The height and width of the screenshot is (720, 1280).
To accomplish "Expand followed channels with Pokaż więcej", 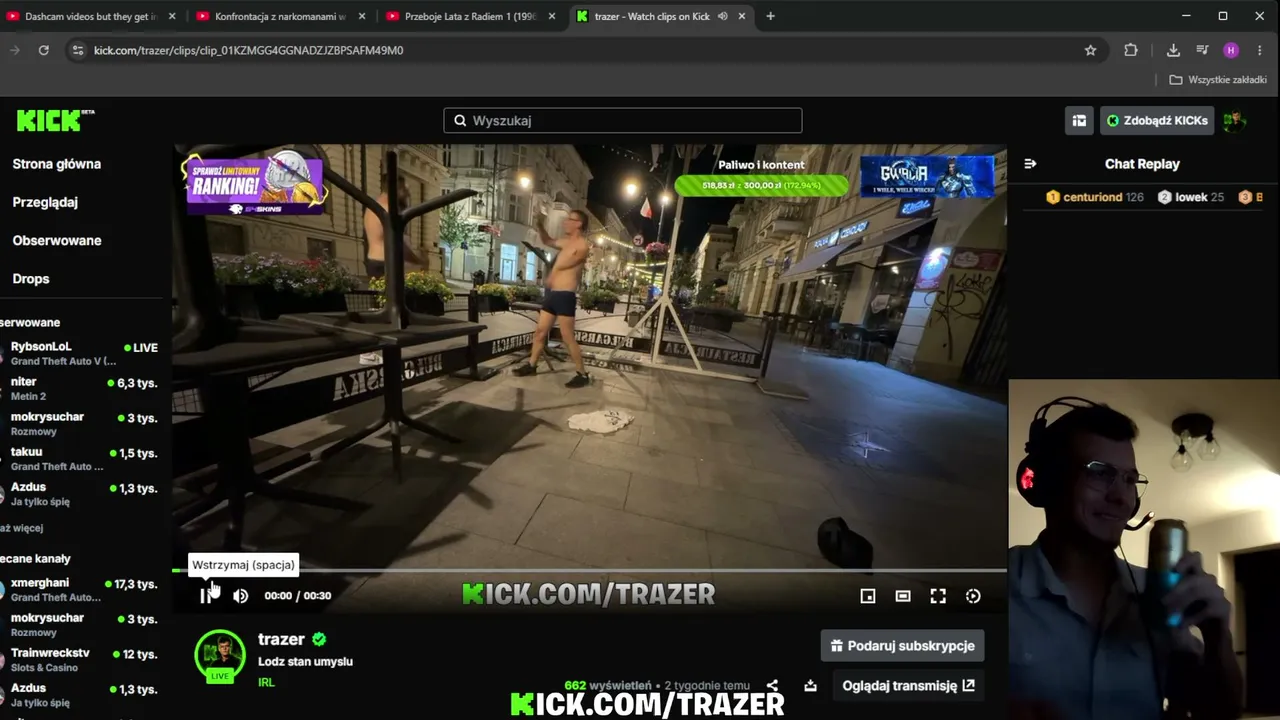I will [22, 528].
